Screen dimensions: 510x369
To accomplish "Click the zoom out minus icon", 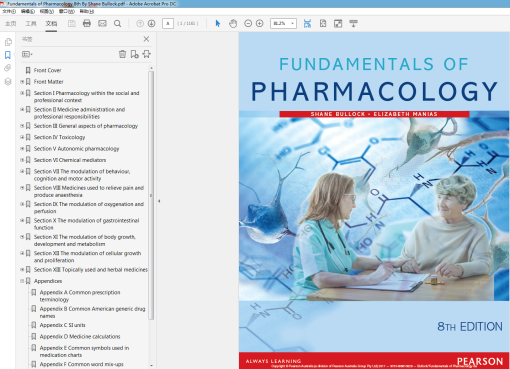I will (248, 23).
